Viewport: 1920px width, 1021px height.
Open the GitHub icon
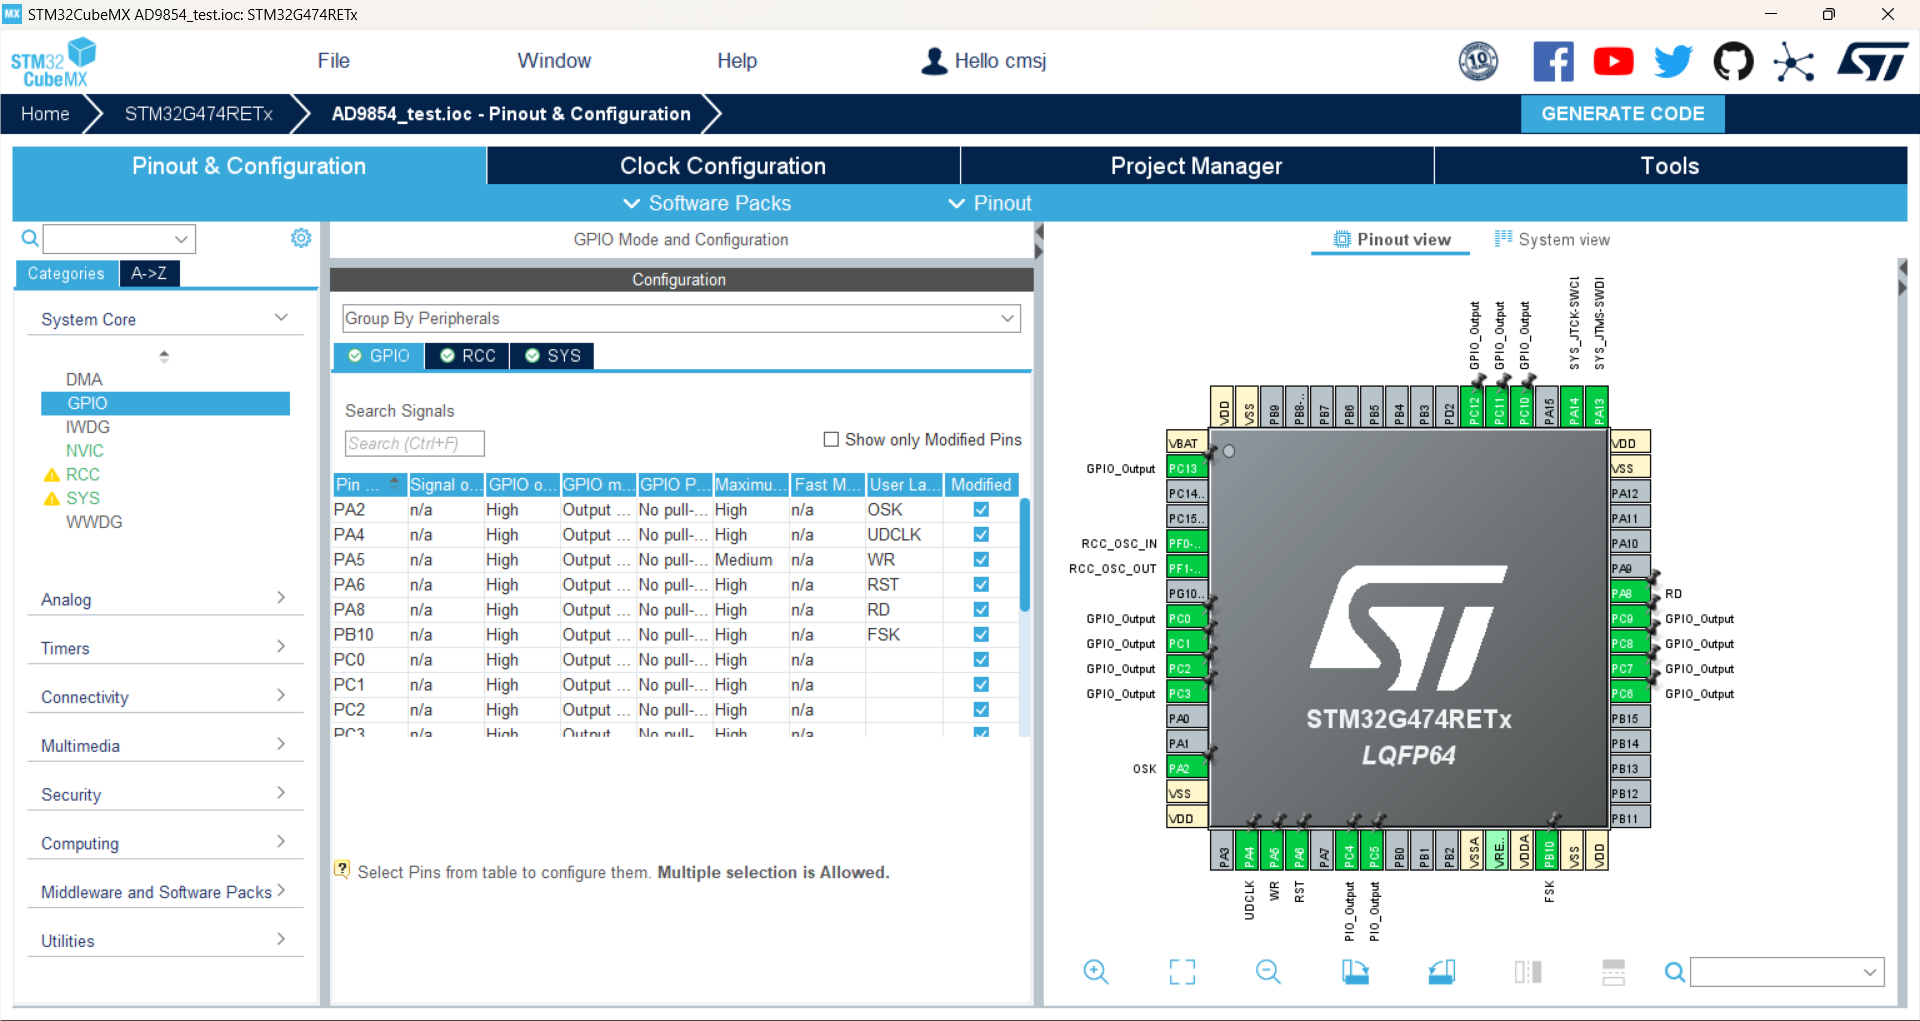tap(1733, 62)
